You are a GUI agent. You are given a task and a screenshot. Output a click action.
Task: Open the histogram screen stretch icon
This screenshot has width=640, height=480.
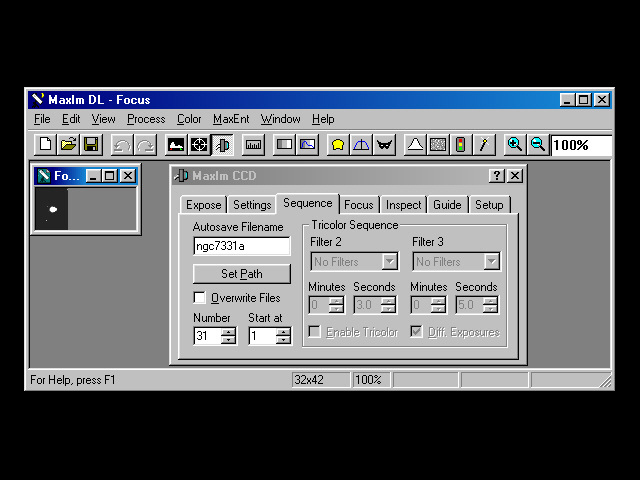[x=176, y=145]
